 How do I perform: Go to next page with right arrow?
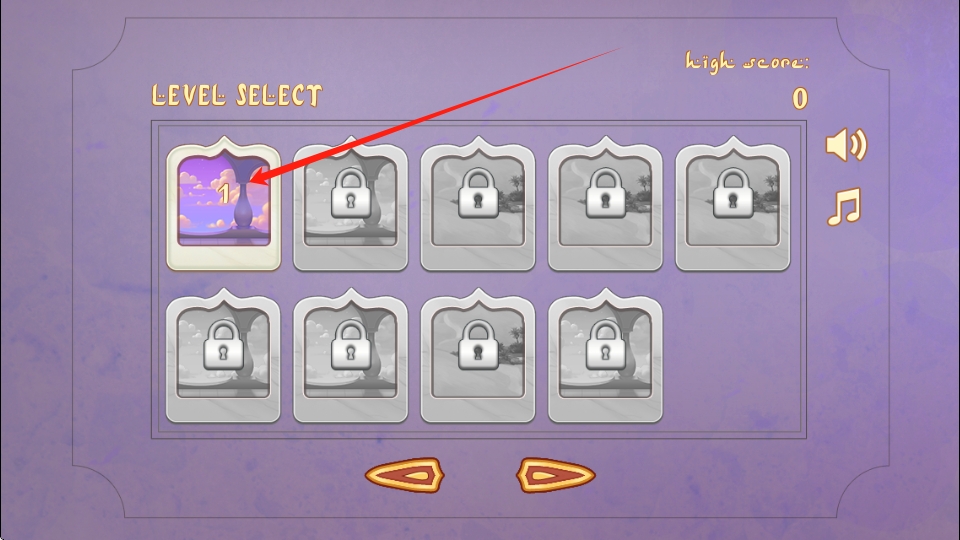point(555,475)
